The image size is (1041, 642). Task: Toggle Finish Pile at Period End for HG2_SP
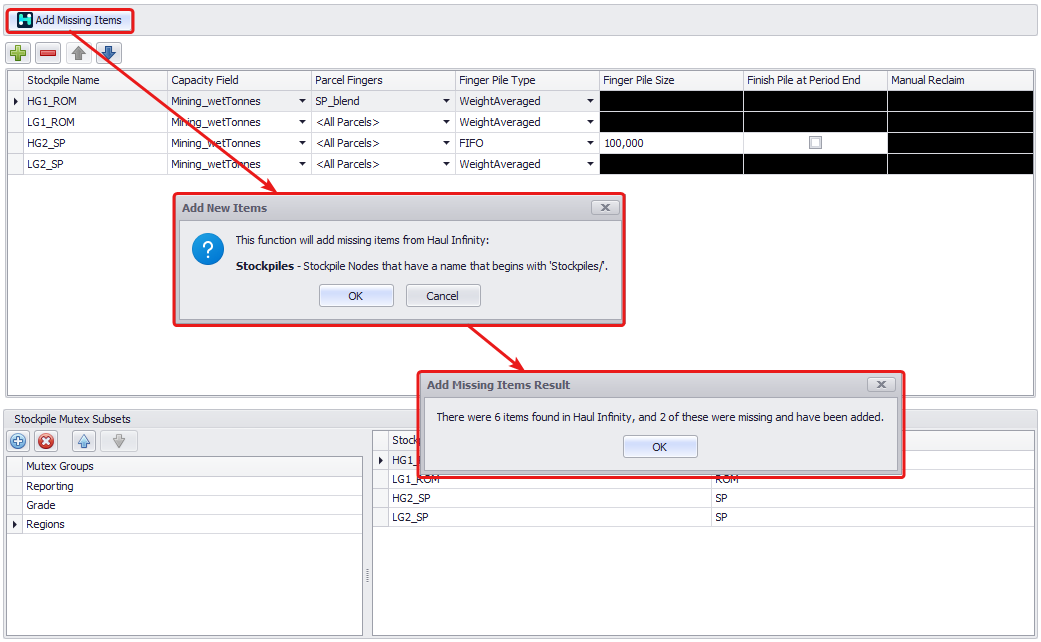tap(815, 143)
